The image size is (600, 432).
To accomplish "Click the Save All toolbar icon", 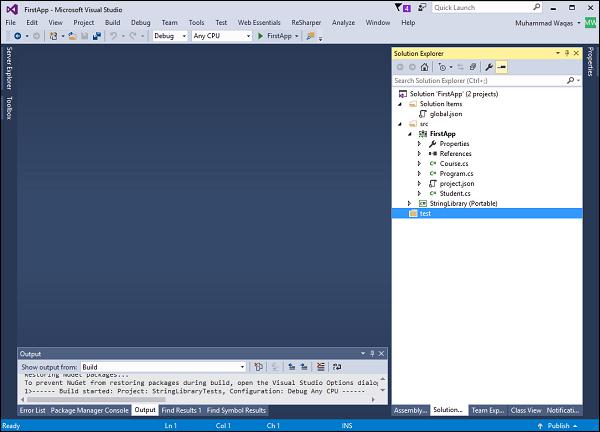I will pyautogui.click(x=97, y=36).
